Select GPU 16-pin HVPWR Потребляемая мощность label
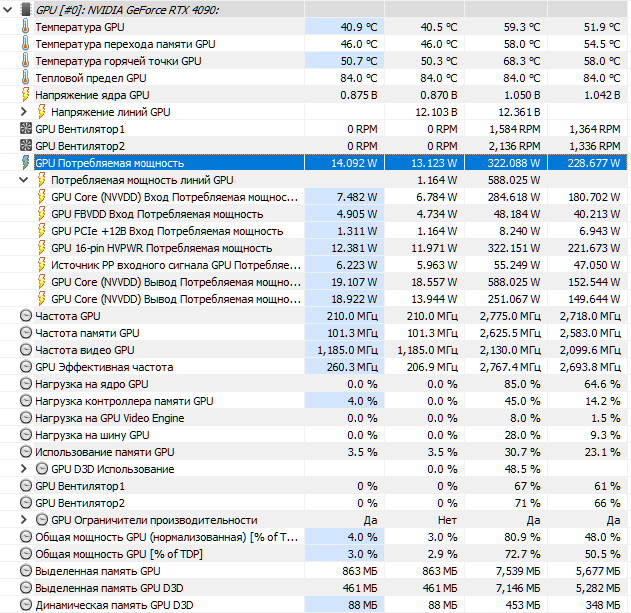631x613 pixels. point(161,248)
